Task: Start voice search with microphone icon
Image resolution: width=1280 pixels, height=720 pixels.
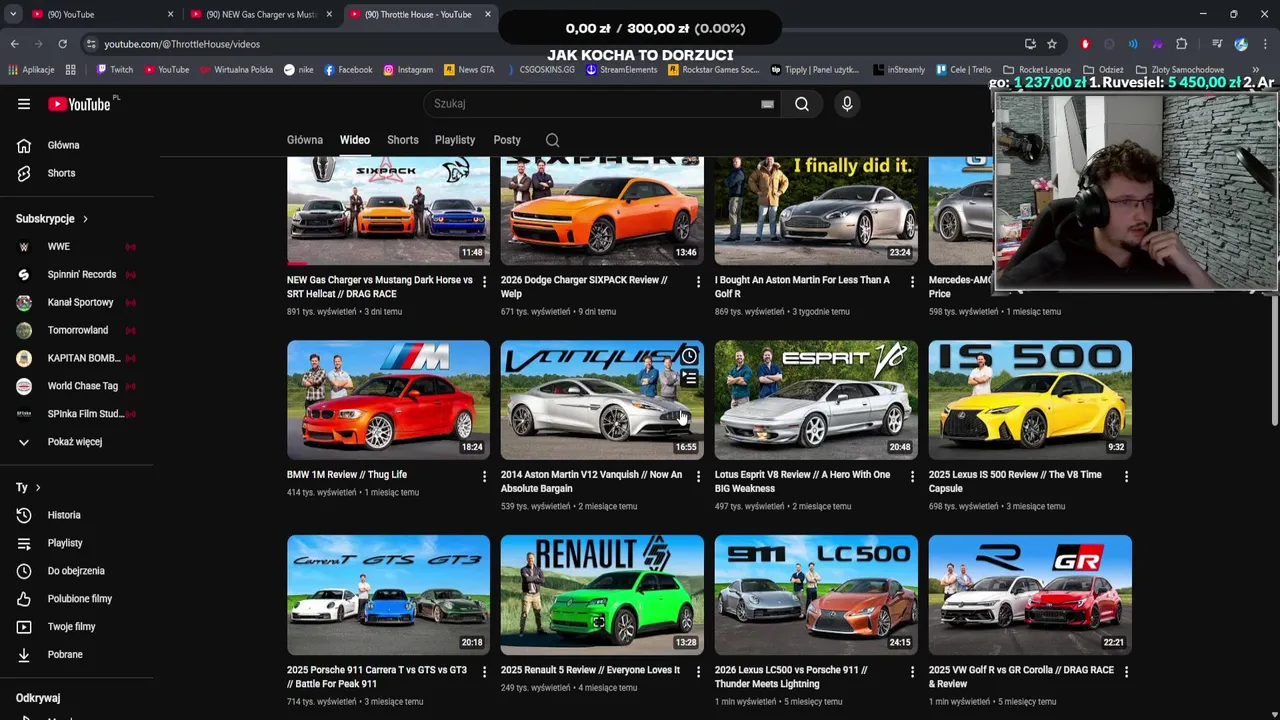Action: pyautogui.click(x=847, y=104)
